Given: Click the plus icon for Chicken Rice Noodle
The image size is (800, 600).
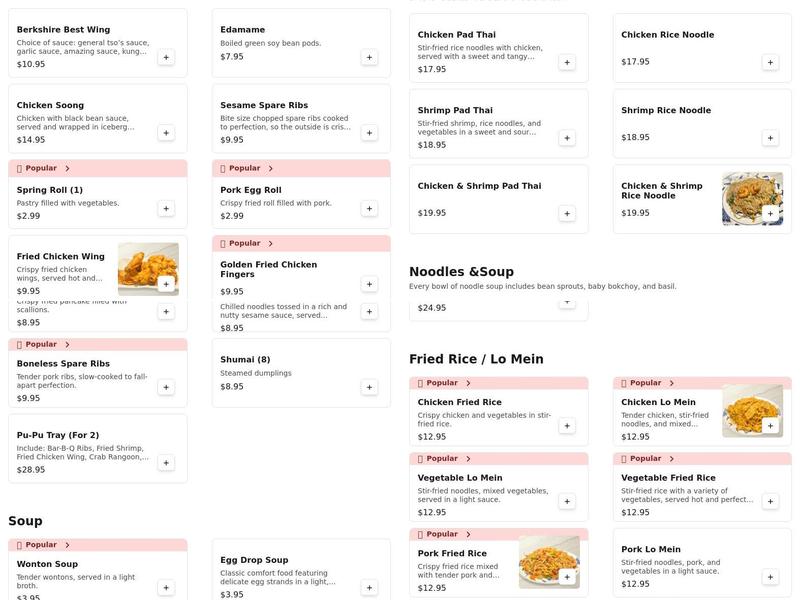Looking at the screenshot, I should [x=770, y=61].
